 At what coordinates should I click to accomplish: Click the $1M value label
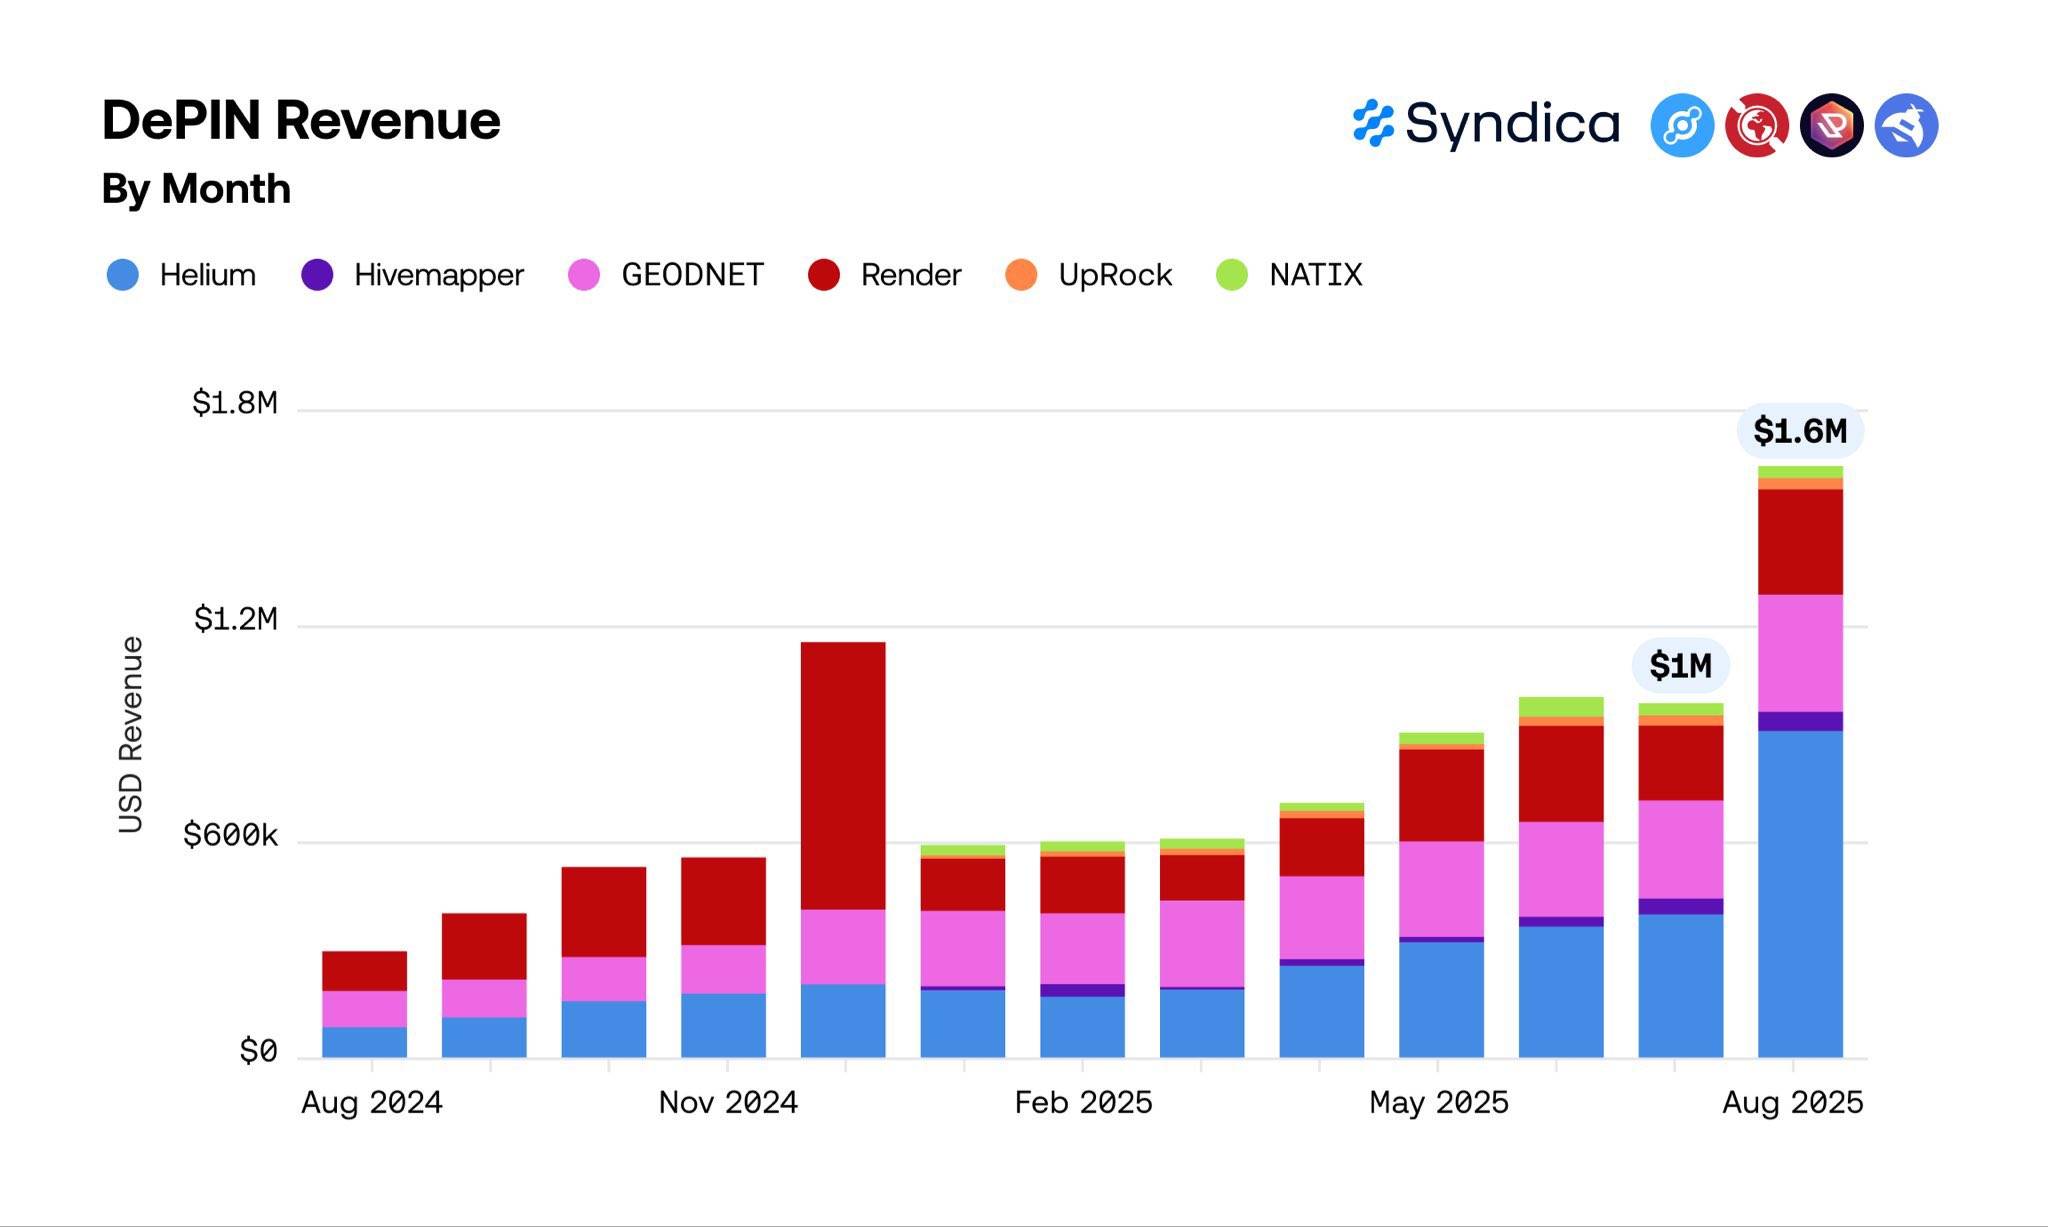[x=1680, y=665]
